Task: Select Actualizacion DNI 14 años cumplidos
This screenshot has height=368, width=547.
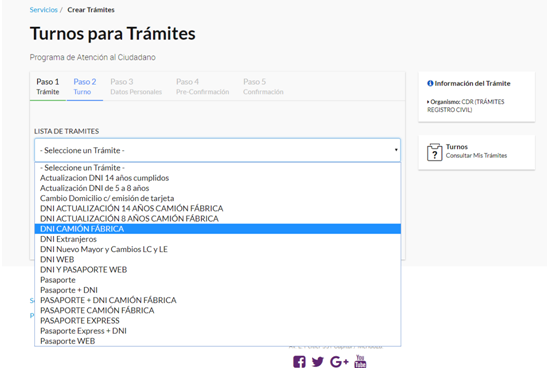Action: pyautogui.click(x=218, y=178)
